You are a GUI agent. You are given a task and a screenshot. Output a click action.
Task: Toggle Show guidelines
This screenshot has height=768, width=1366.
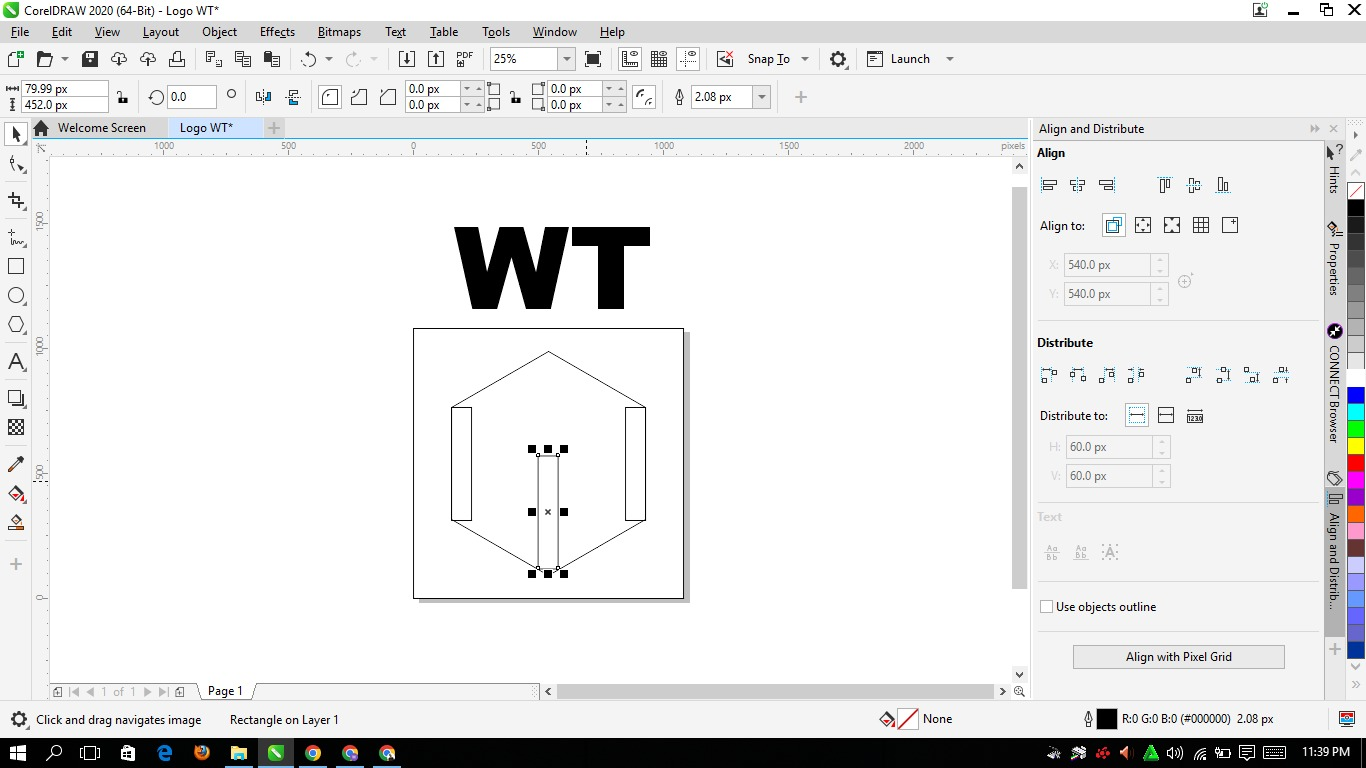(688, 59)
